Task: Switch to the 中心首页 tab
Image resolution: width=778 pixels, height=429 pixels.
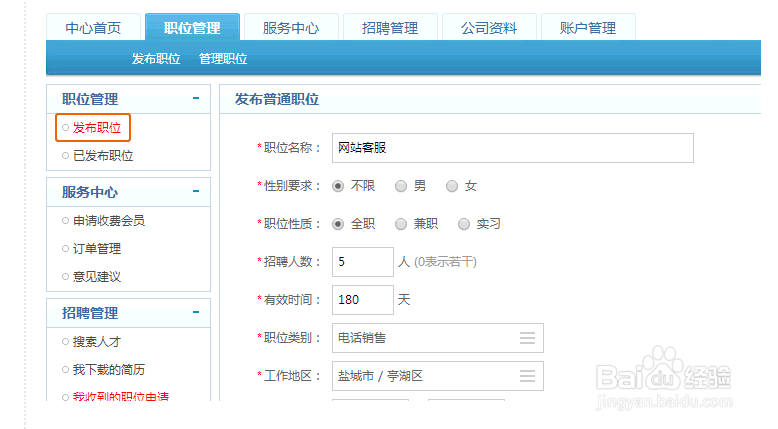Action: [x=93, y=28]
